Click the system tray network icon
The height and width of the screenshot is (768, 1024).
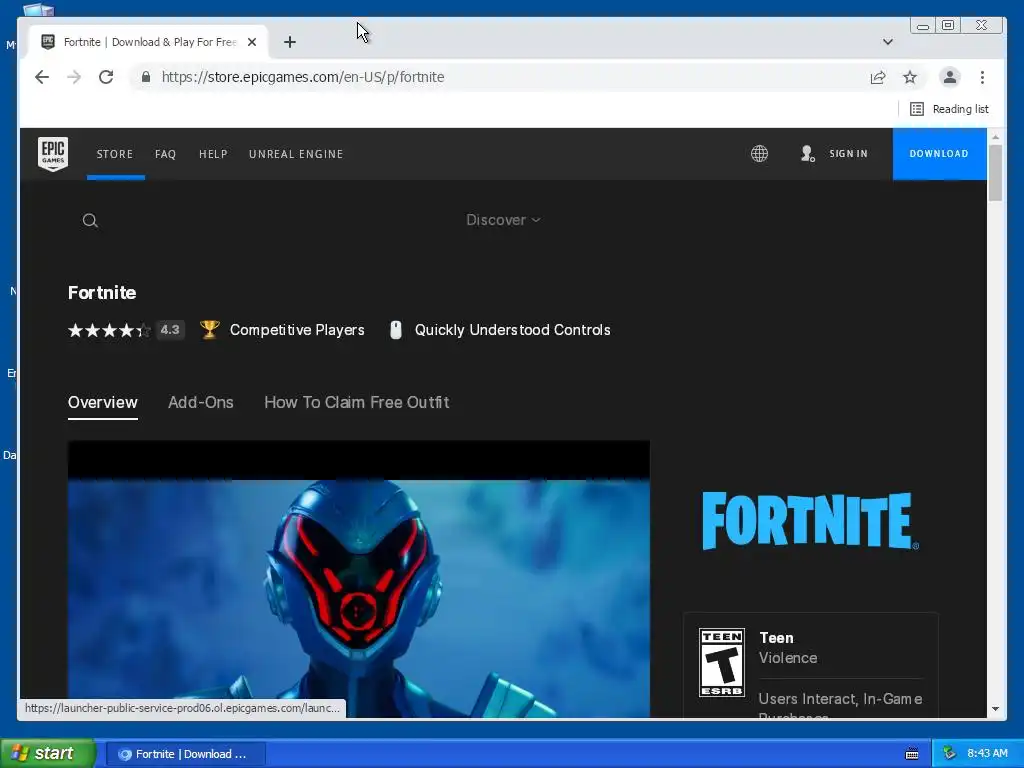949,754
